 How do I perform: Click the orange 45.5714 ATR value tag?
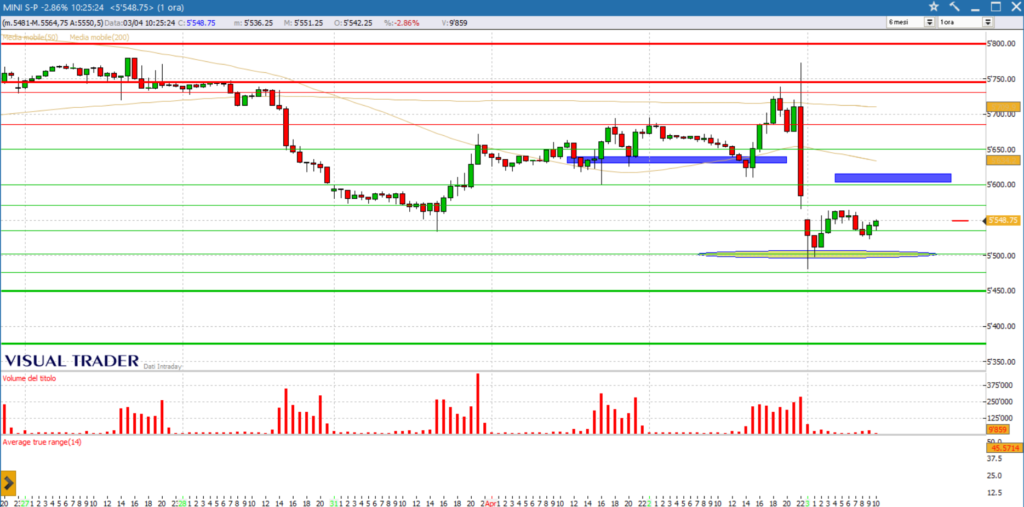coord(1004,448)
